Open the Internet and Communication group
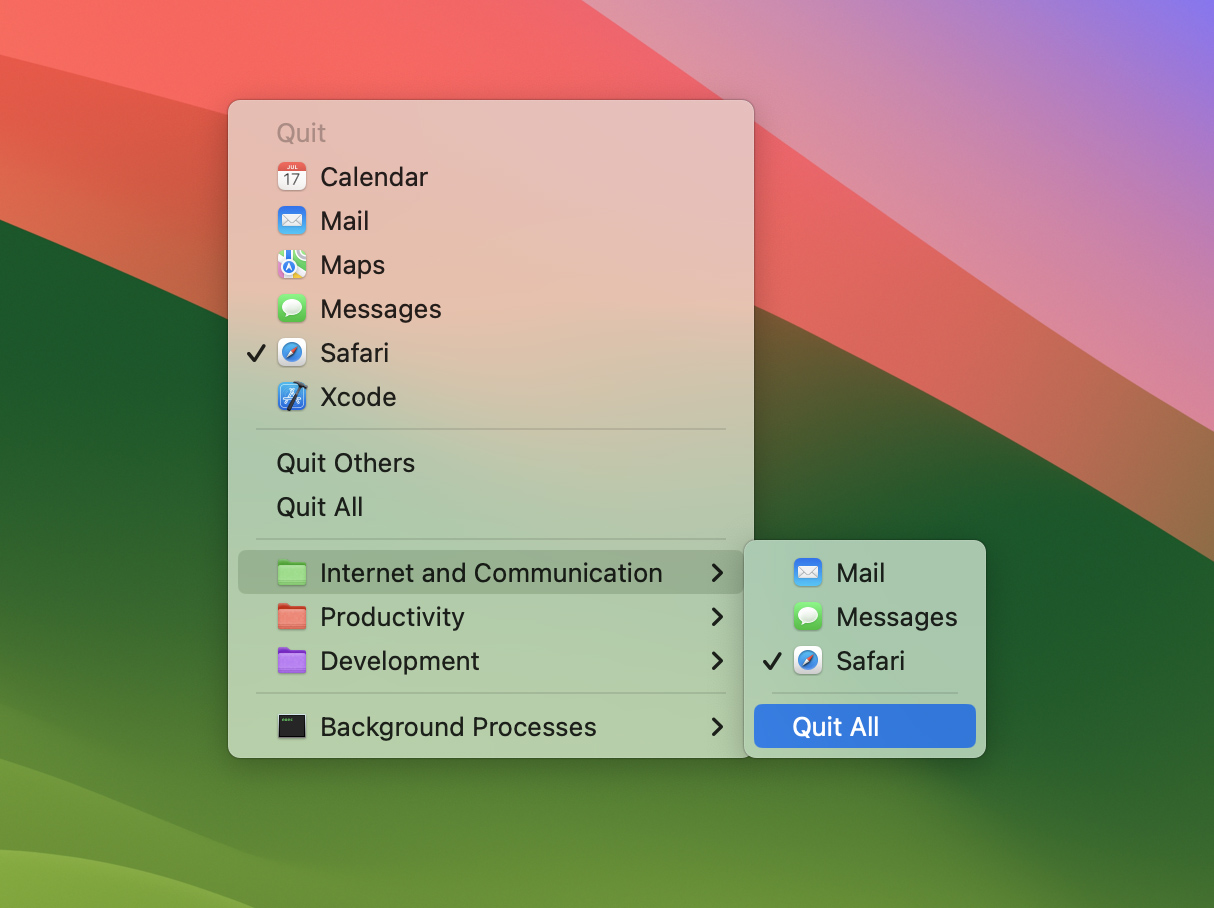1214x908 pixels. tap(491, 573)
